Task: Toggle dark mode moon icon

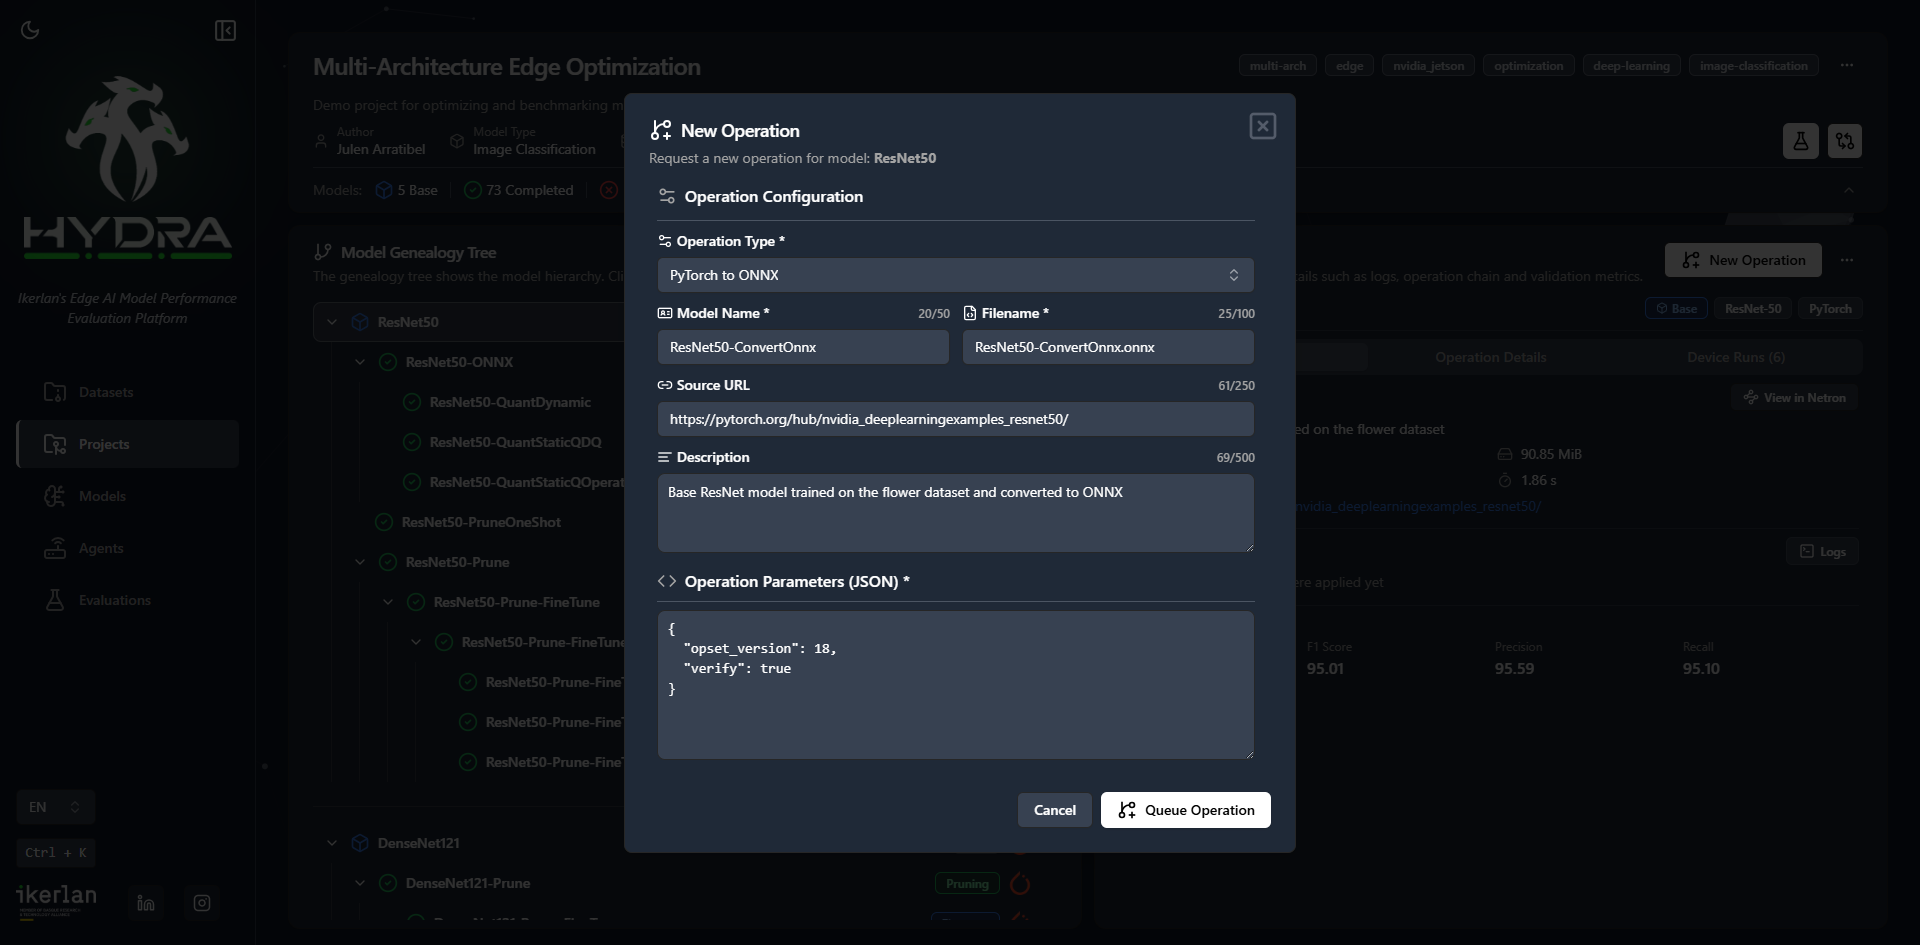Action: 30,30
